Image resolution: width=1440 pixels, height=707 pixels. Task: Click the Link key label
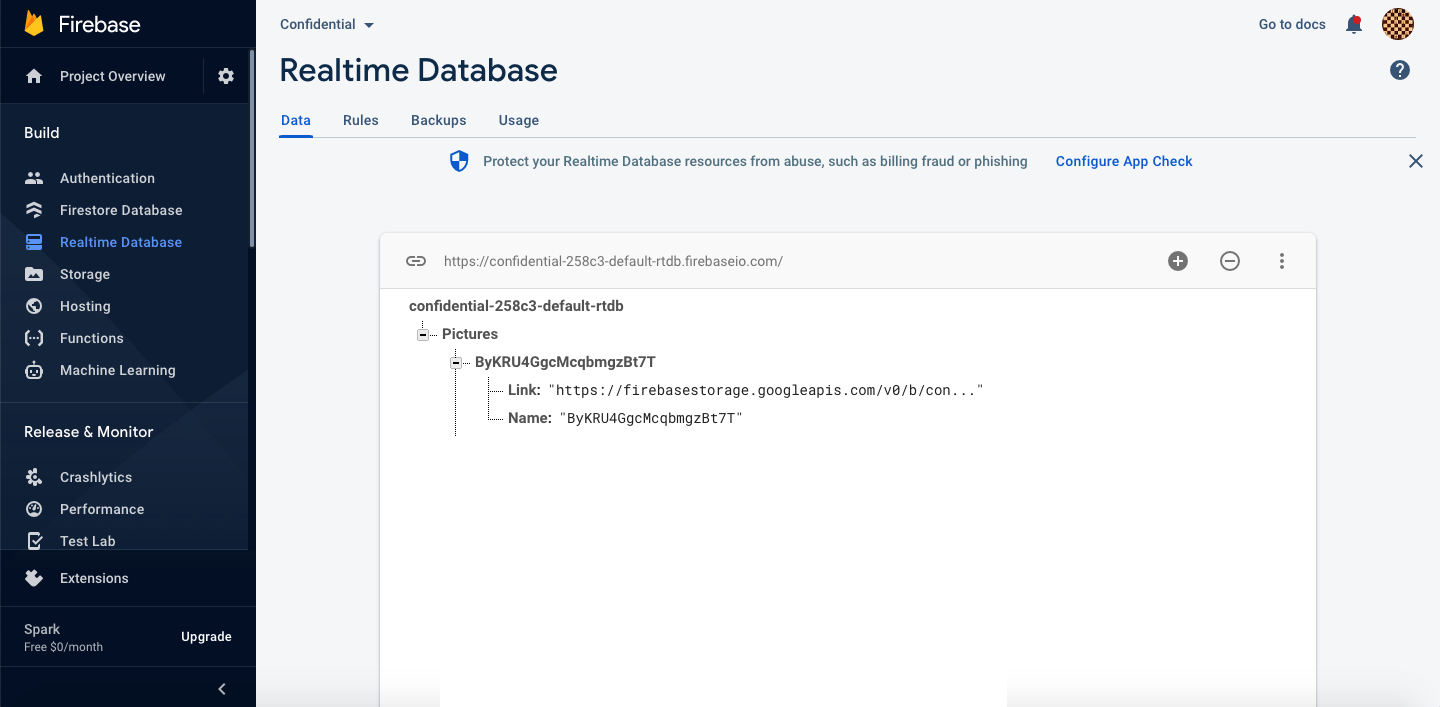pos(524,390)
